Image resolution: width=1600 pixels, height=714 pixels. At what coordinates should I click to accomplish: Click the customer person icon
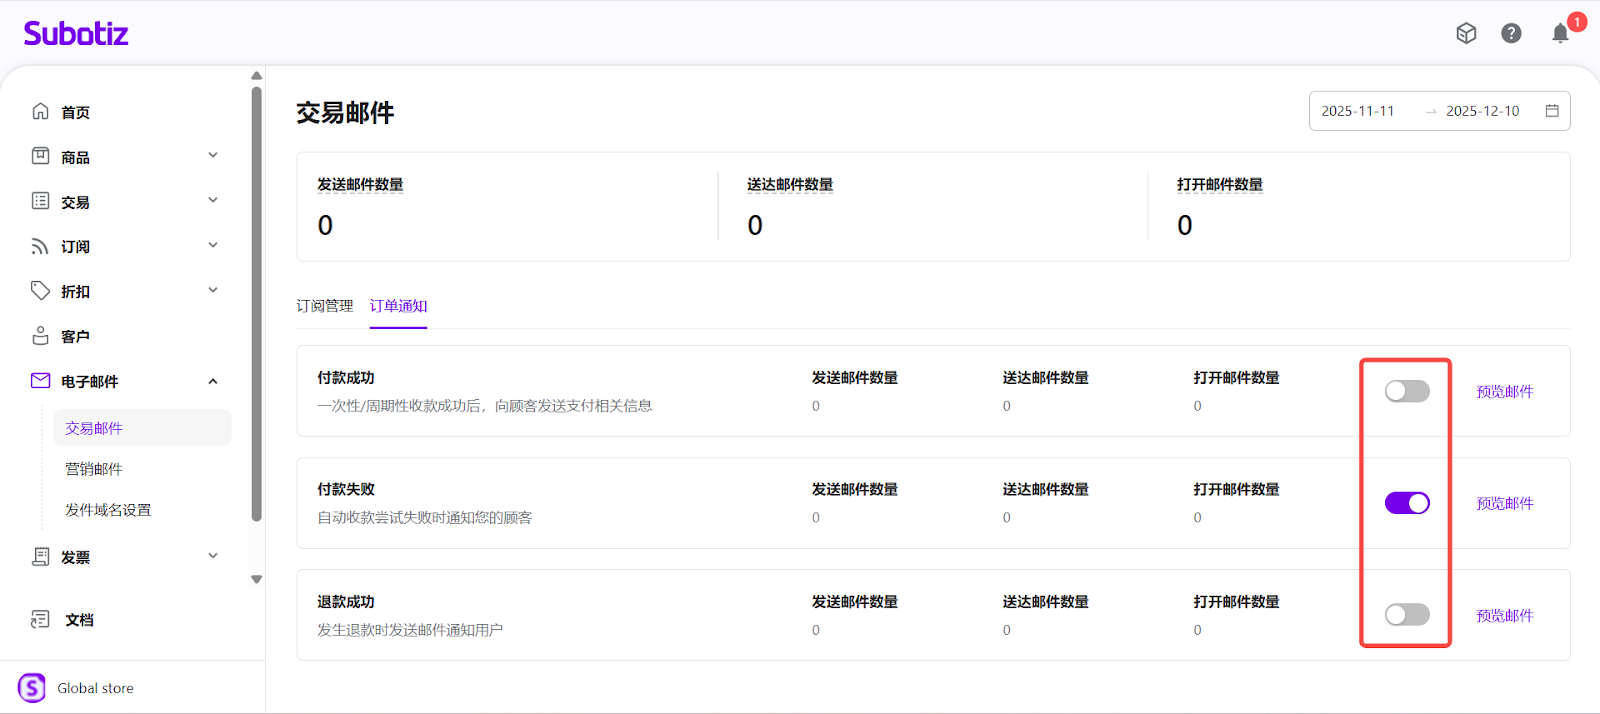pyautogui.click(x=40, y=336)
